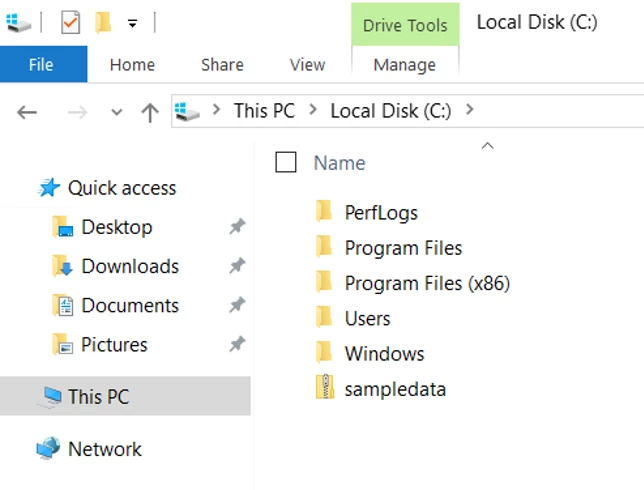Tick the select all items checkbox

point(286,162)
